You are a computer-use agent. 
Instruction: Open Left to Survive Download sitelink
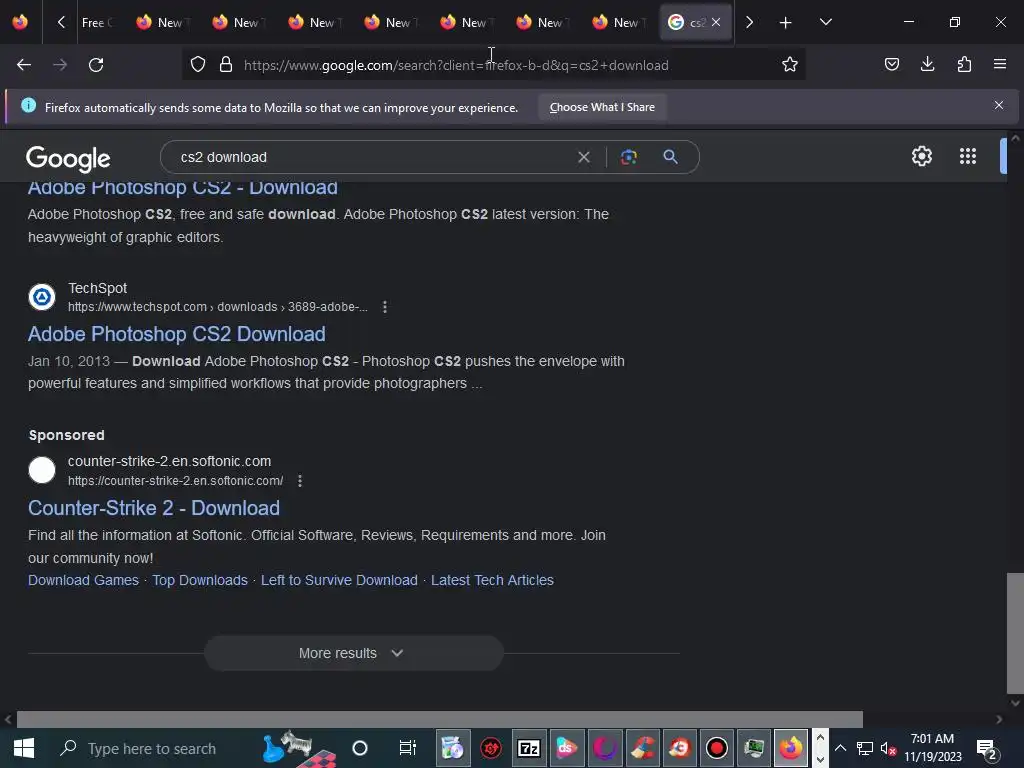[339, 580]
